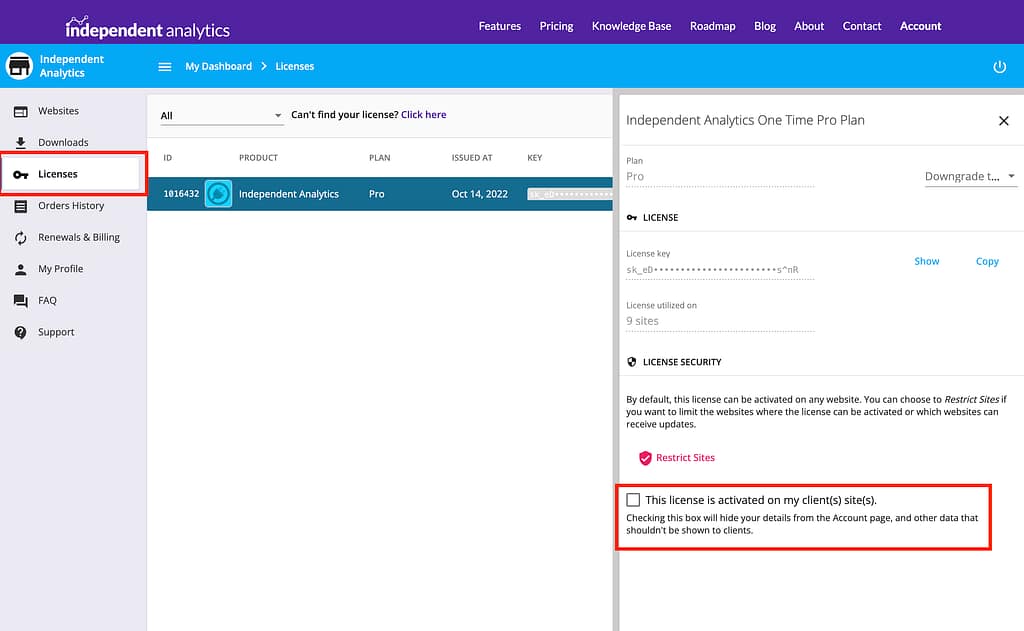Copy the license key
The width and height of the screenshot is (1024, 631).
pos(987,261)
